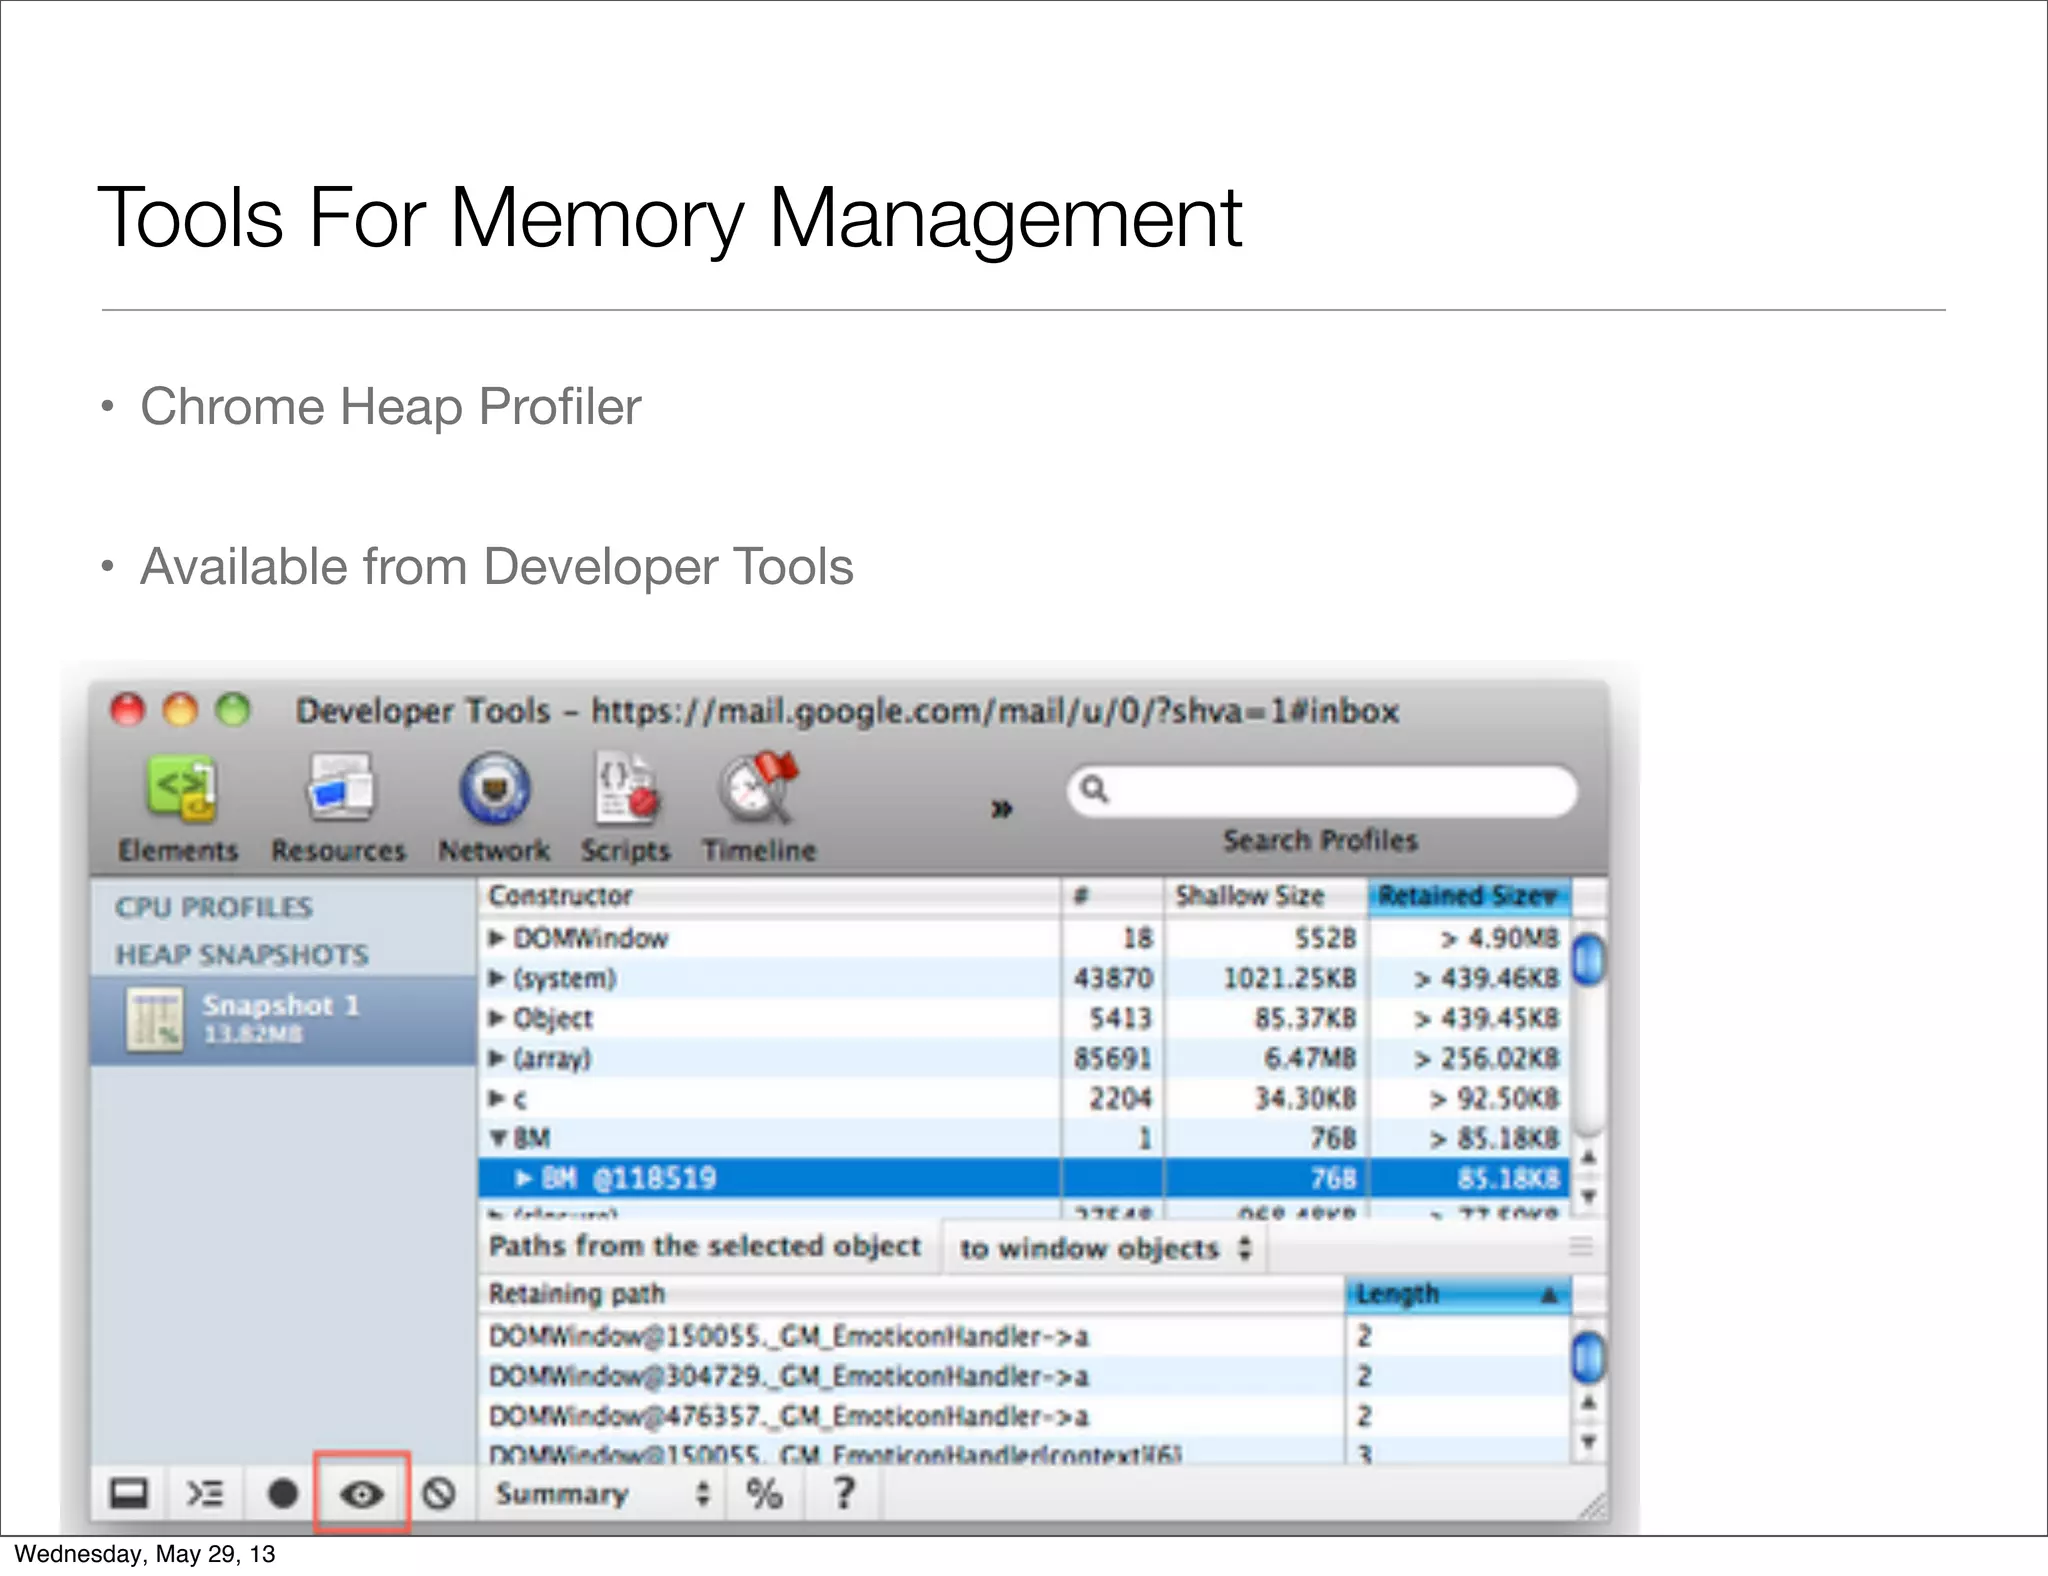Show more panels via double-chevron
2048x1576 pixels.
click(1001, 808)
